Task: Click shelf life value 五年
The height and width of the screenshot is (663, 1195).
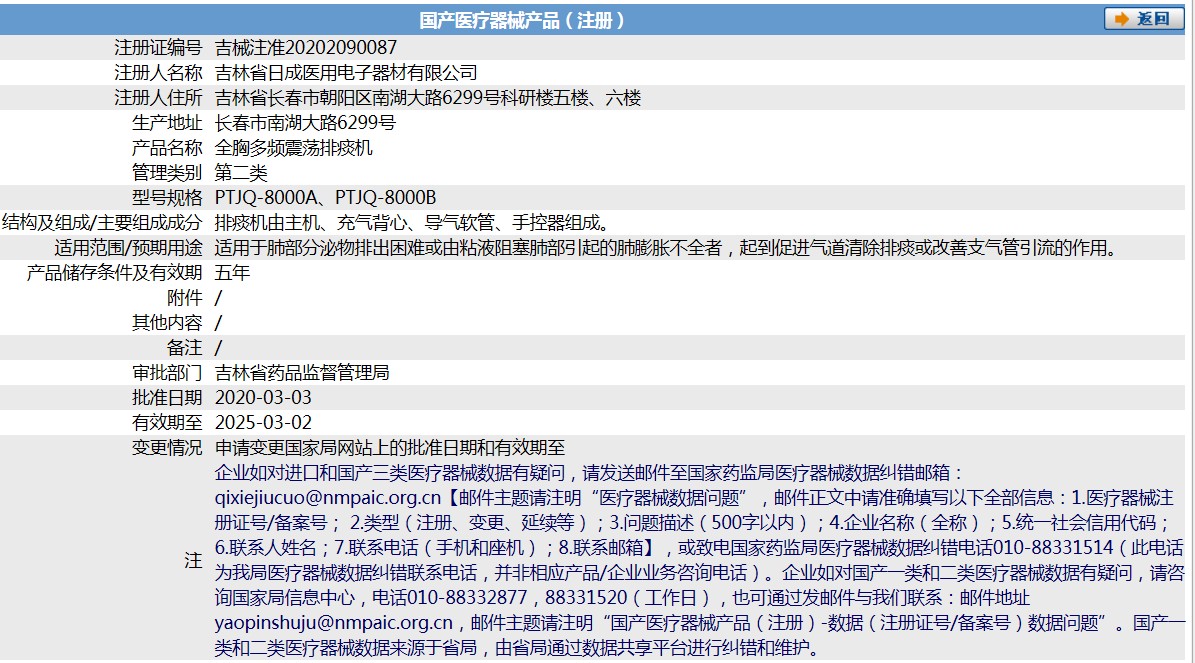Action: [232, 273]
